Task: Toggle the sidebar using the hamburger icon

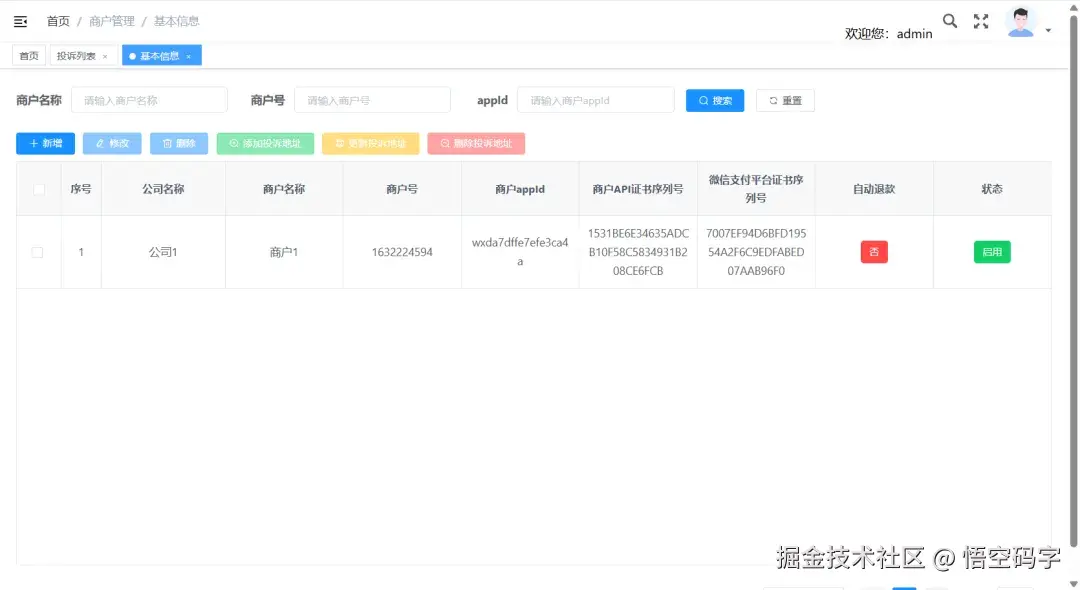Action: click(x=20, y=20)
